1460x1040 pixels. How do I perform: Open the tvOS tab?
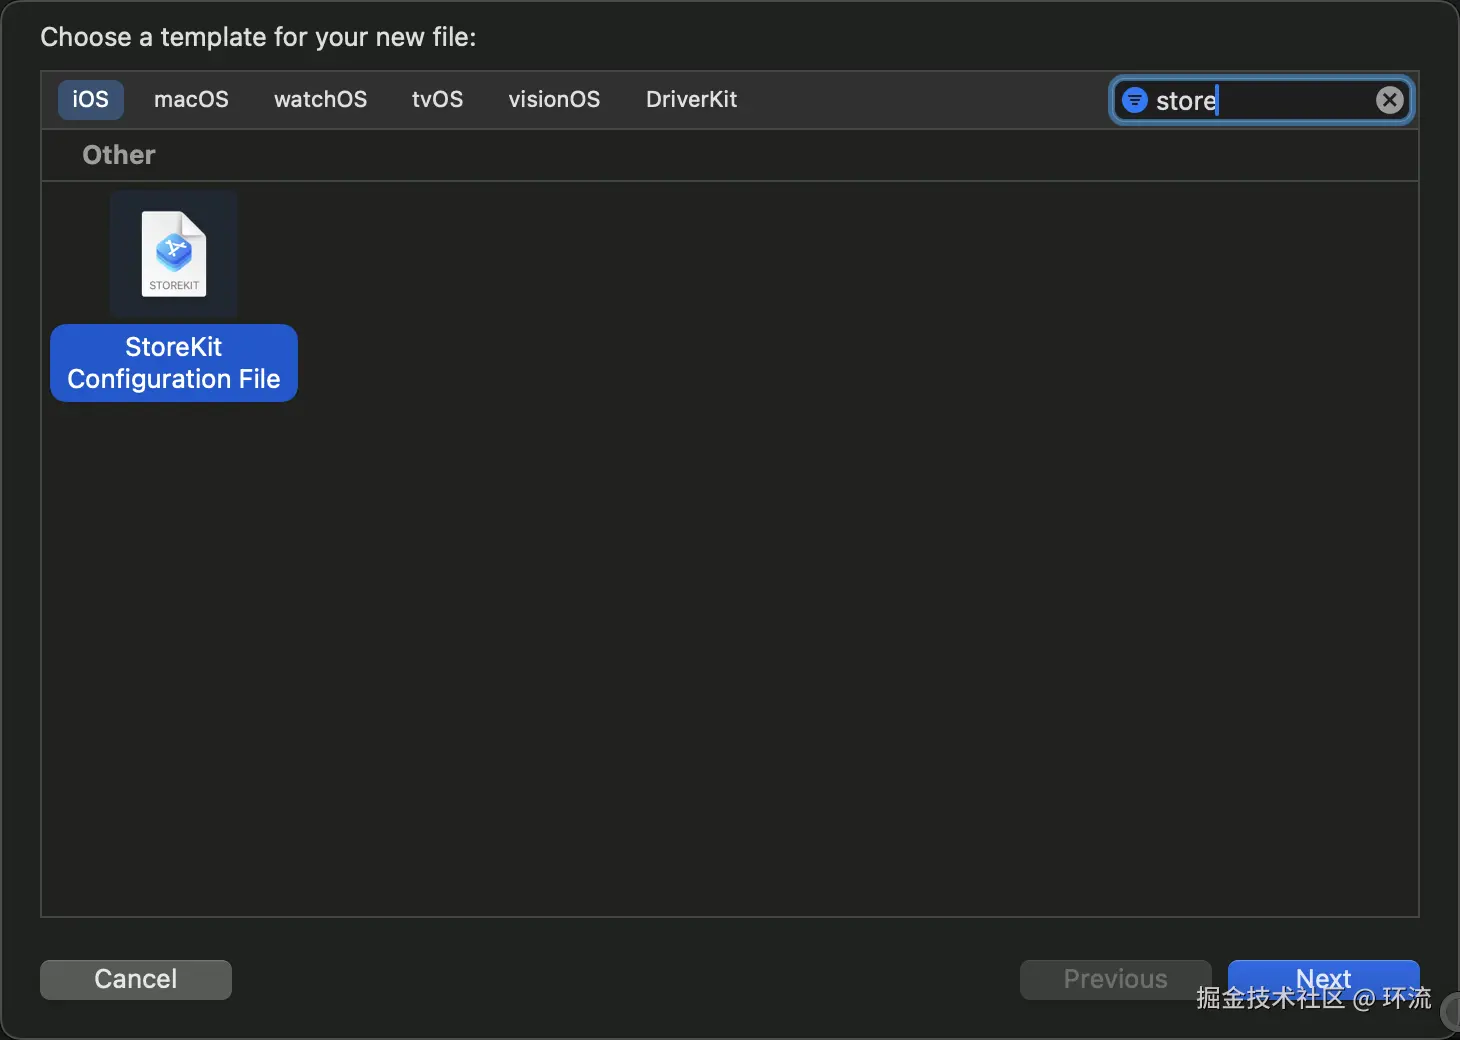click(x=437, y=100)
